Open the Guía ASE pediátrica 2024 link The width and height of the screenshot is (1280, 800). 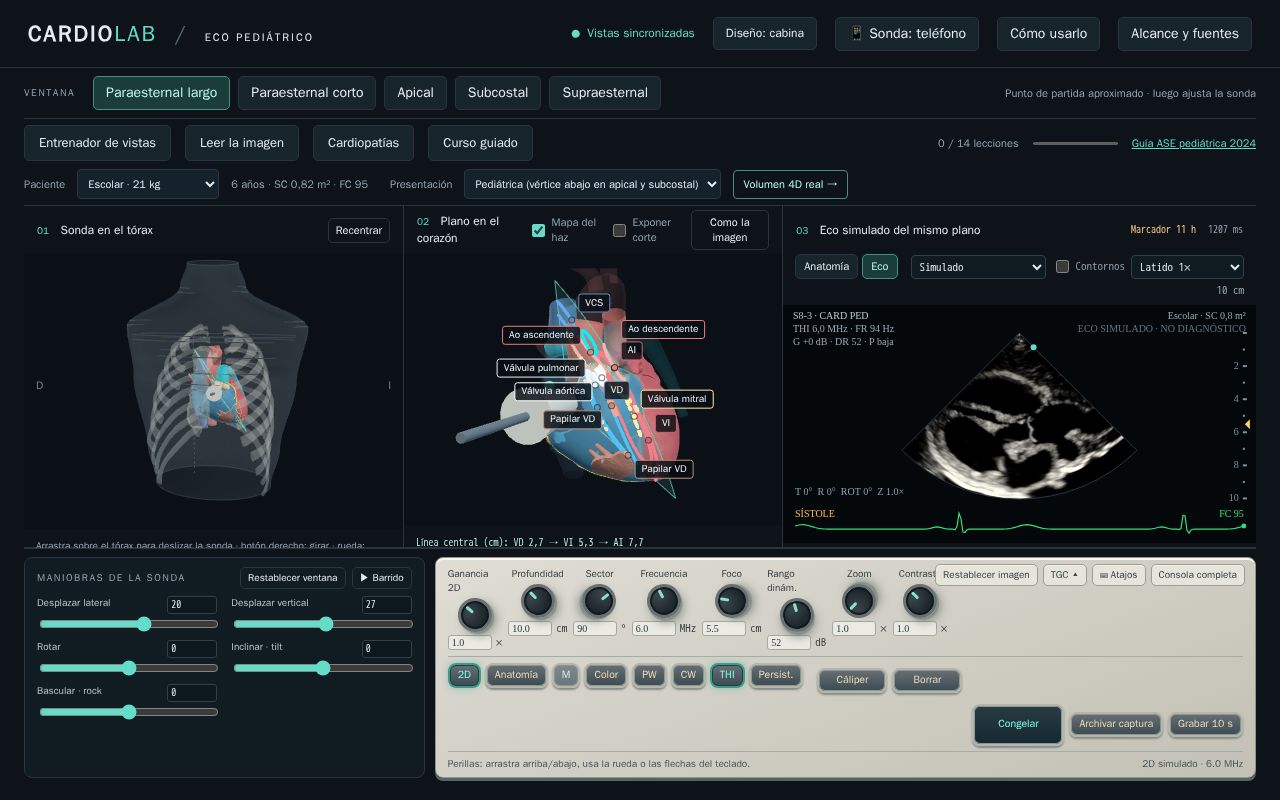(x=1194, y=143)
